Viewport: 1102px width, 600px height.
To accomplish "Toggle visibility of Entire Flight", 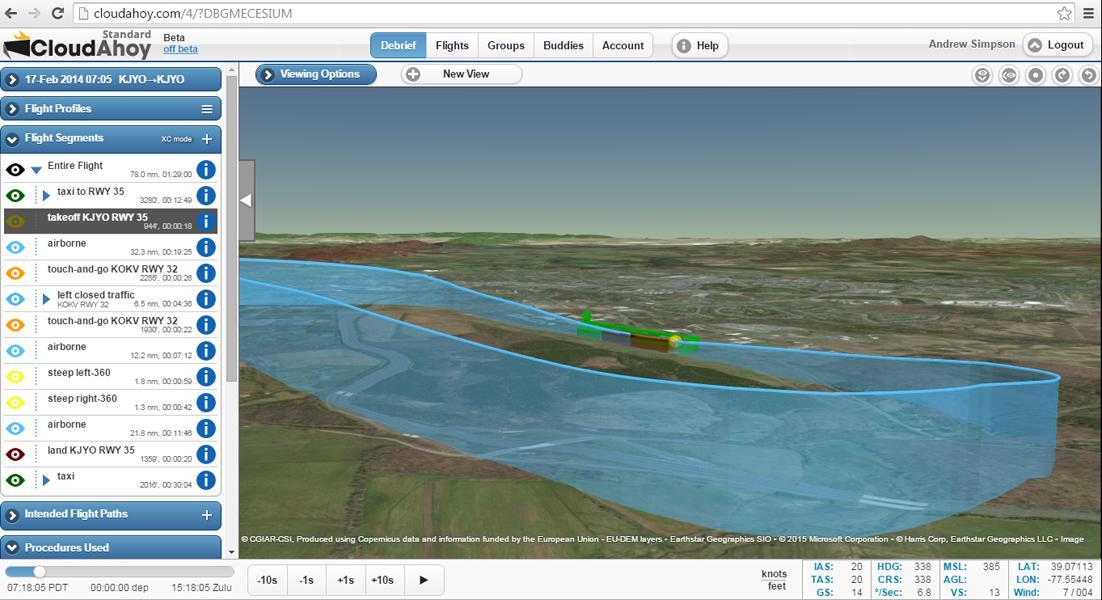I will [x=15, y=169].
